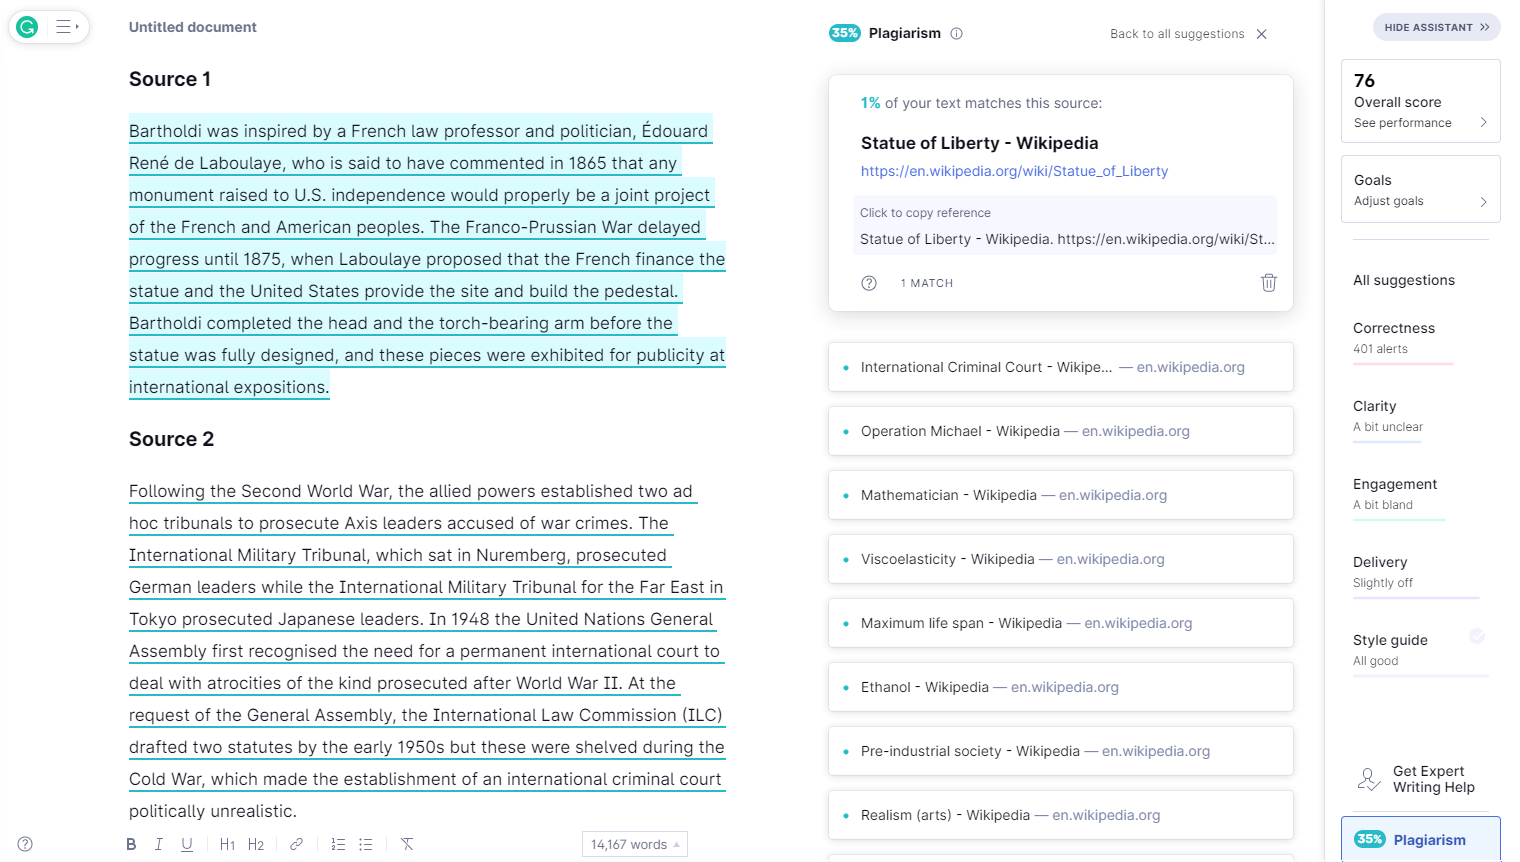This screenshot has height=862, width=1520.
Task: Expand the Ethanol source card
Action: [1061, 687]
